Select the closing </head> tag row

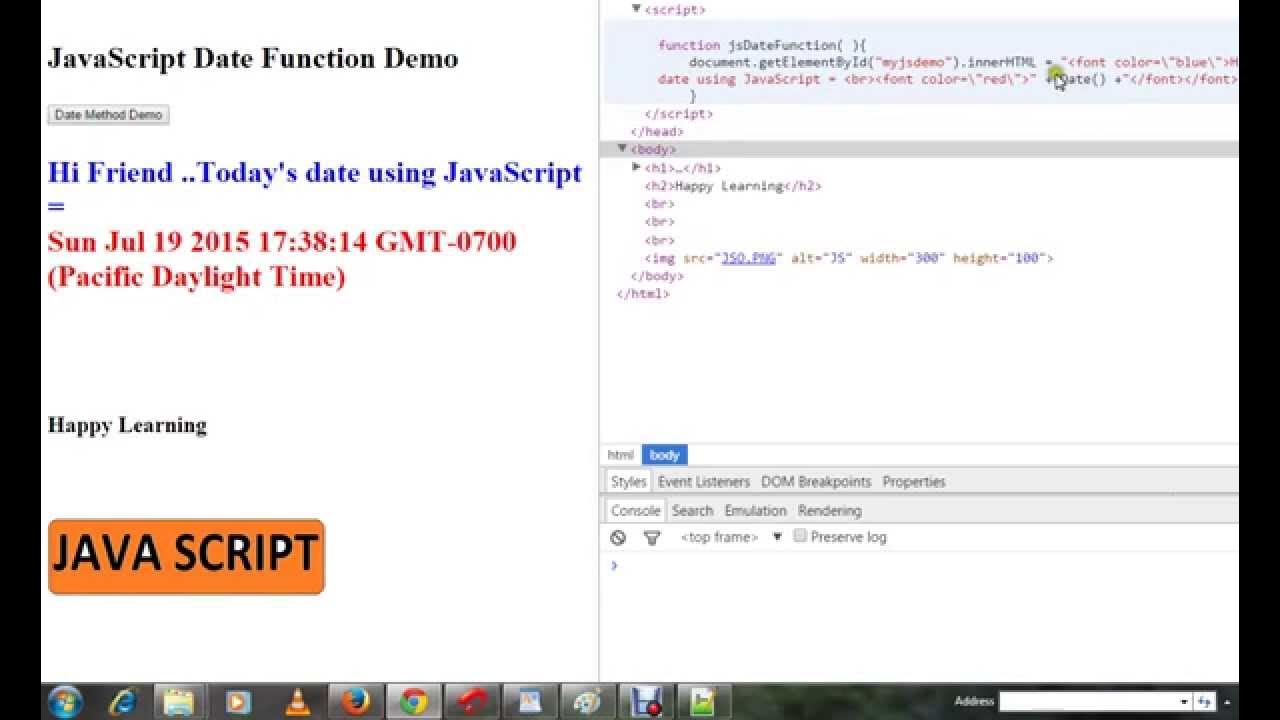[657, 131]
